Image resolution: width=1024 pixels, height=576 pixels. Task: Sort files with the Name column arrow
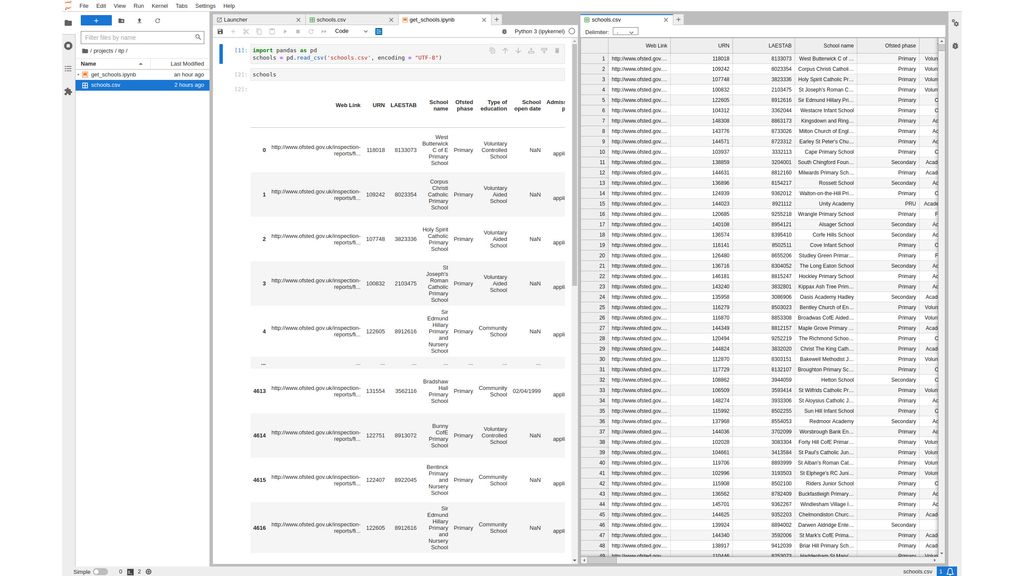140,63
